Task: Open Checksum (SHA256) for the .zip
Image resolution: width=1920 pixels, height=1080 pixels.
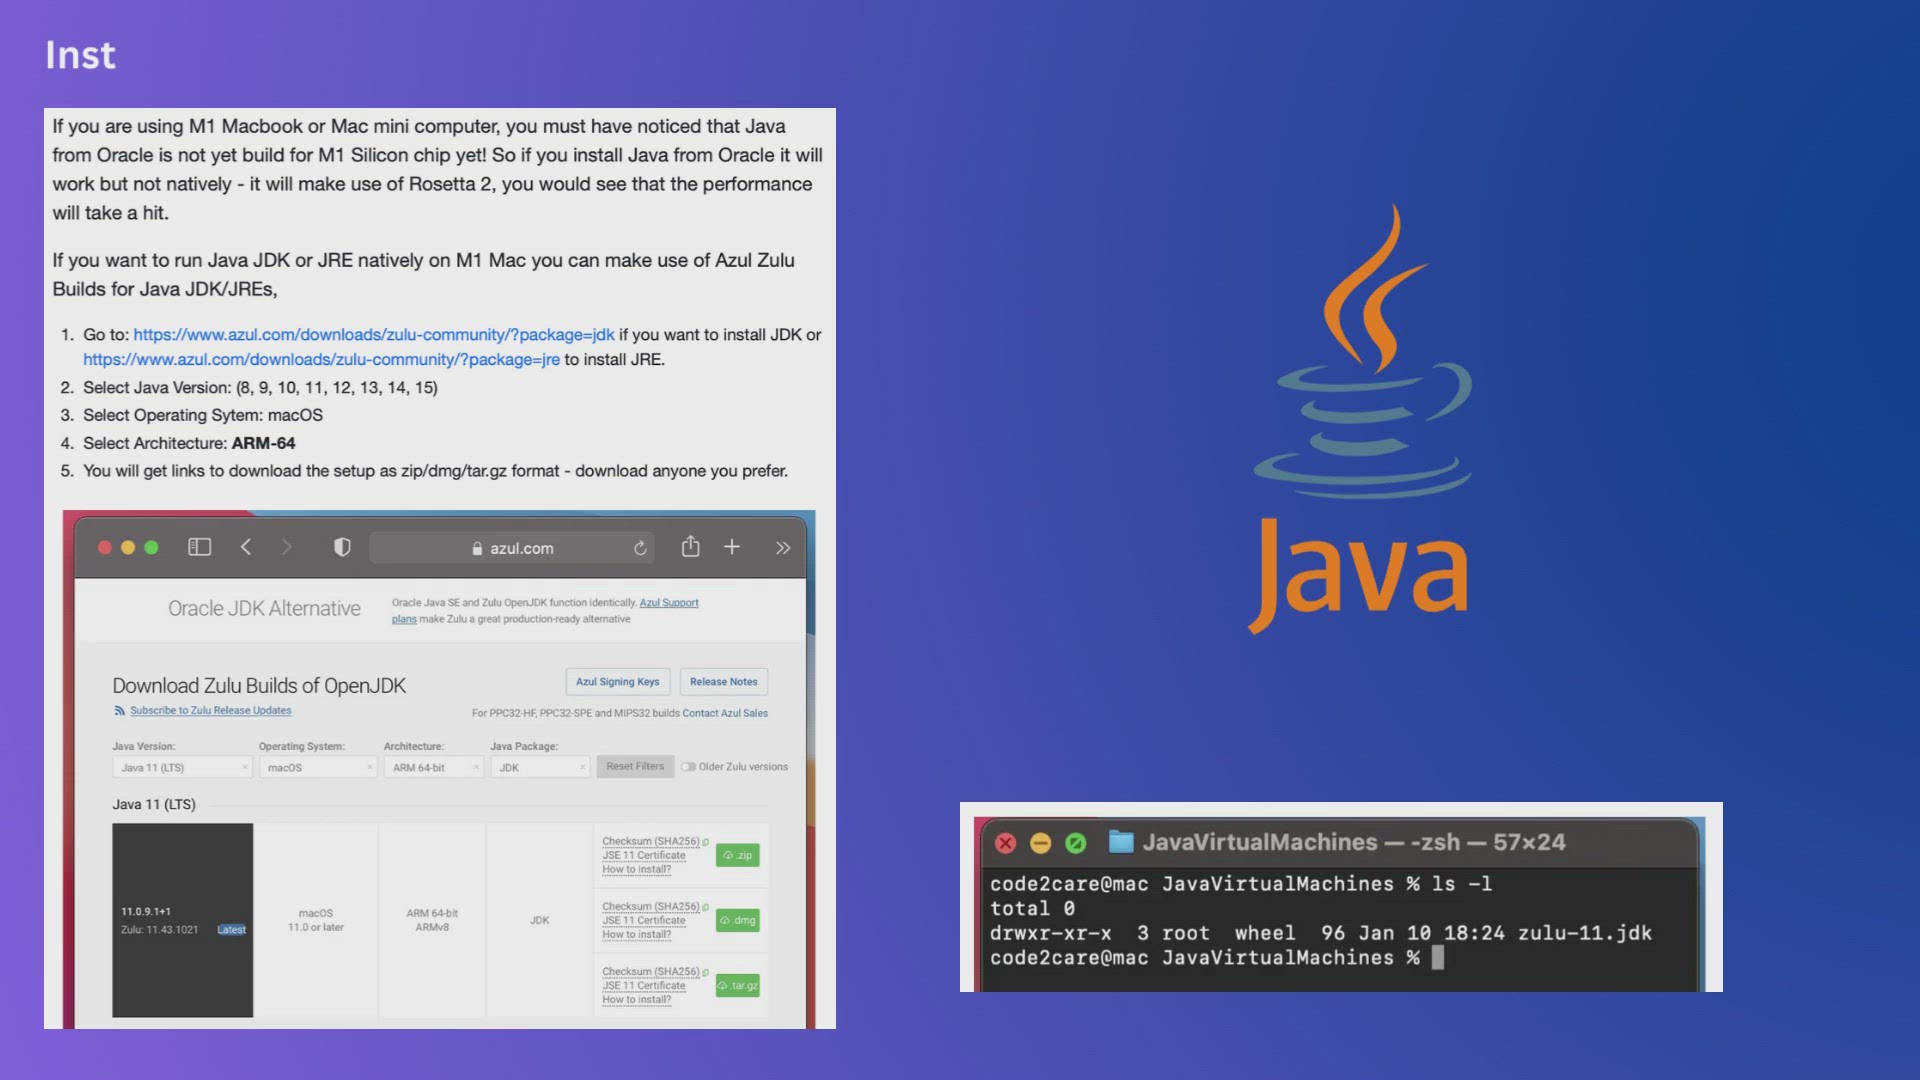Action: [x=651, y=842]
